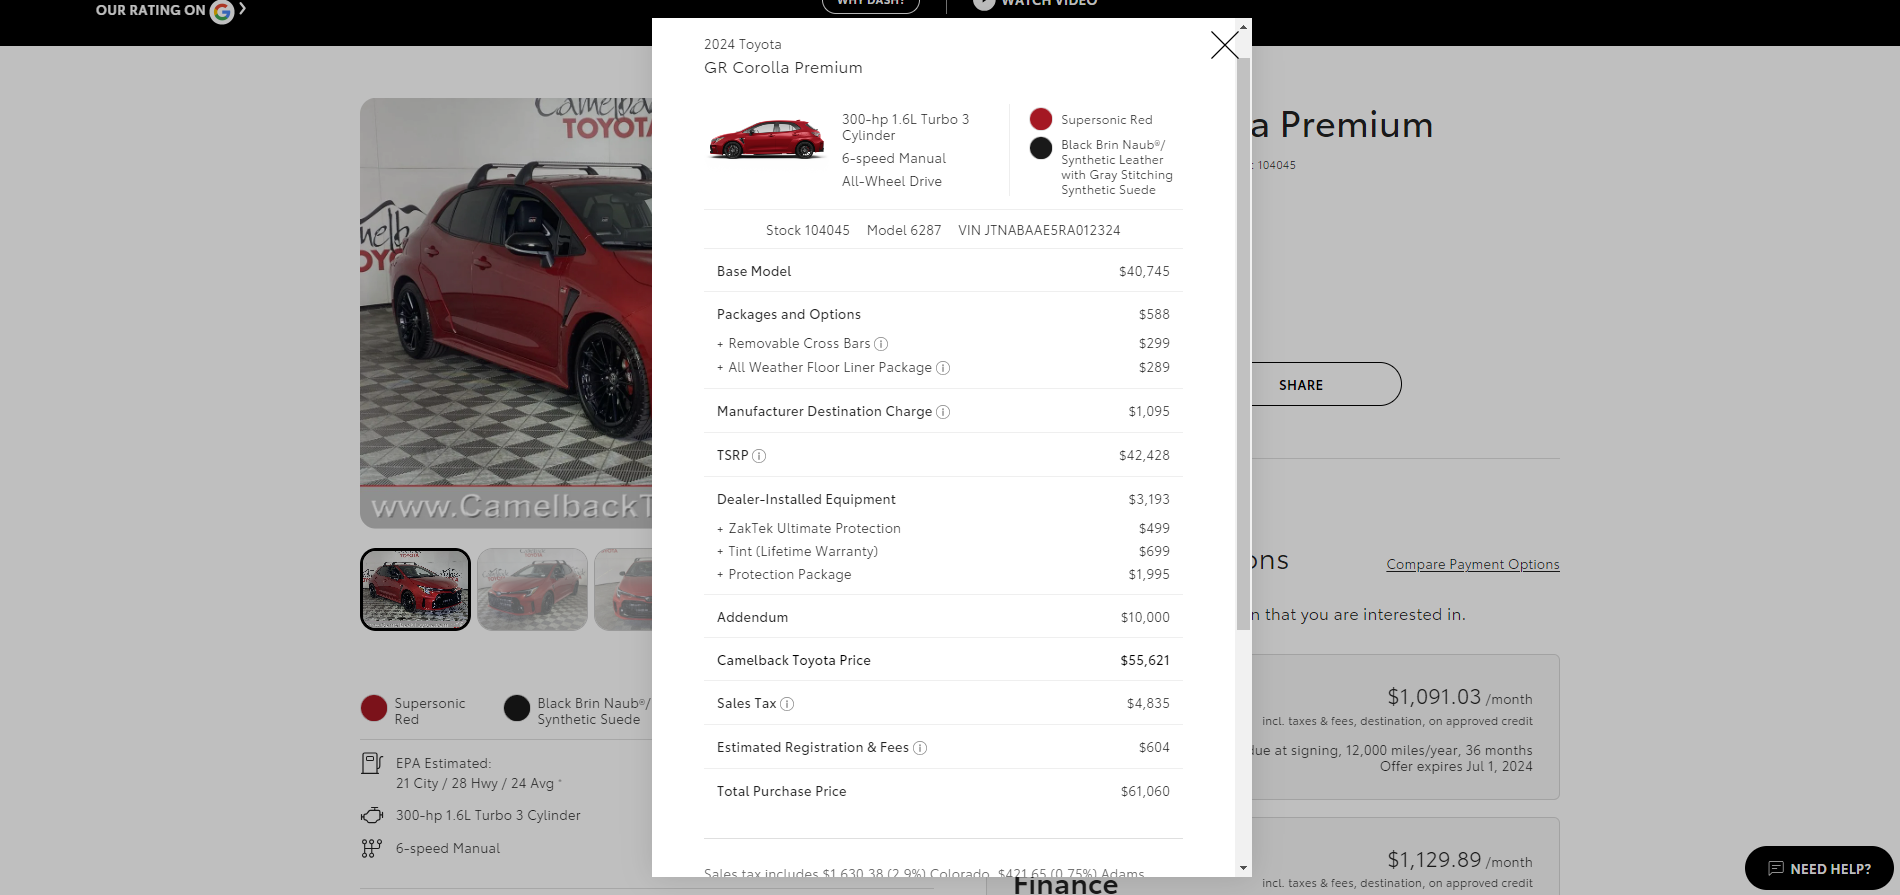Click the chat icon in Need Help
This screenshot has width=1900, height=895.
1776,868
